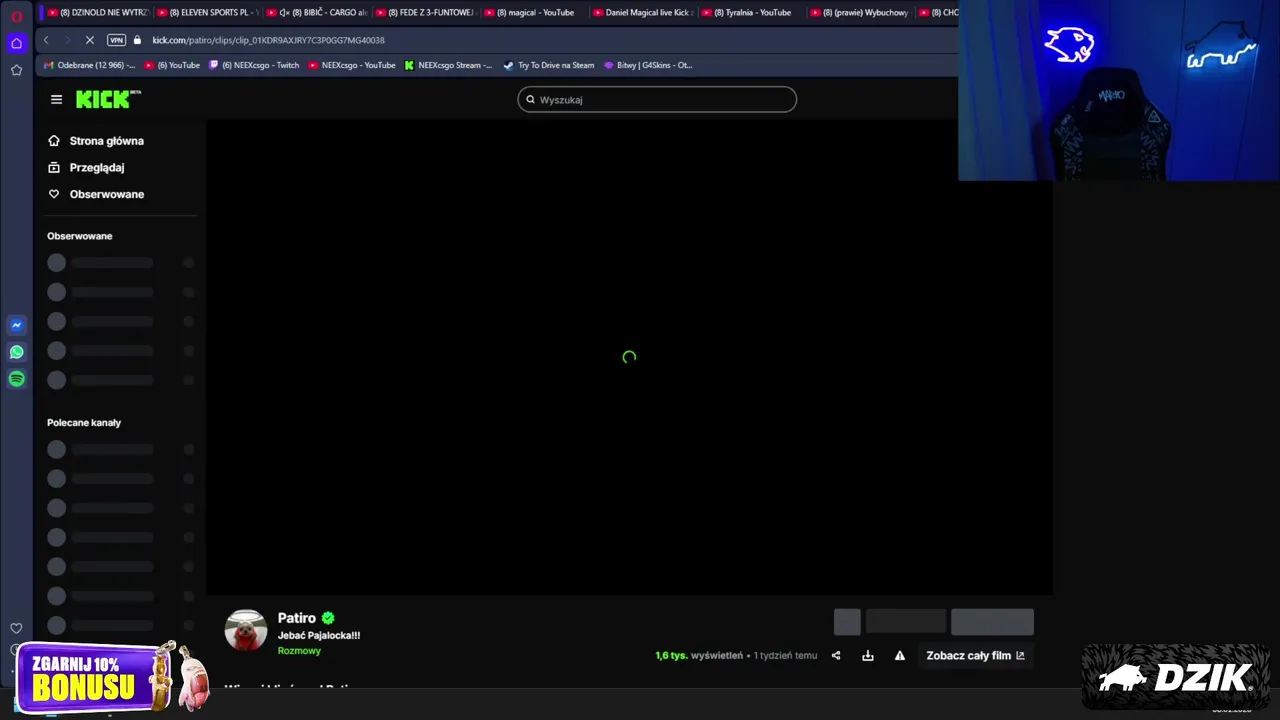
Task: Open (6) YouTube bookmark
Action: tap(173, 65)
